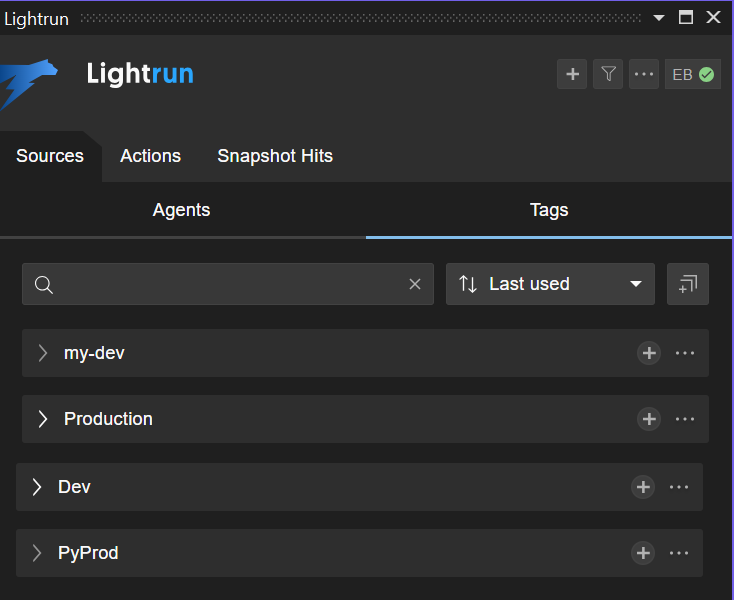The height and width of the screenshot is (600, 734).
Task: Click the collapse-all icon beside sort dropdown
Action: 688,284
